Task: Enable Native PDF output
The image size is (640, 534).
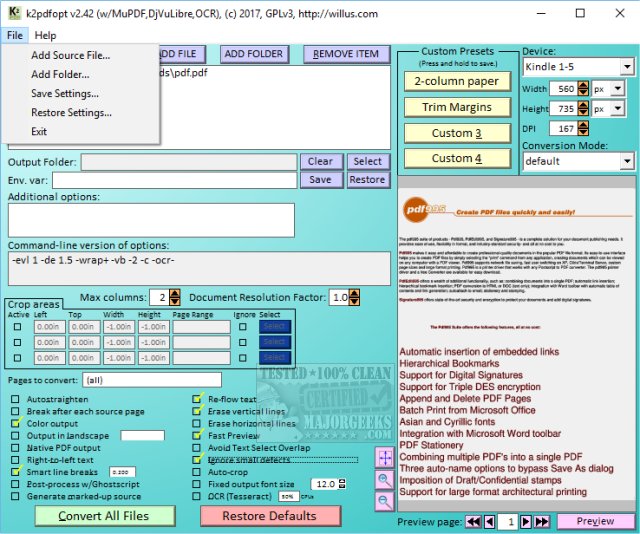Action: point(15,448)
